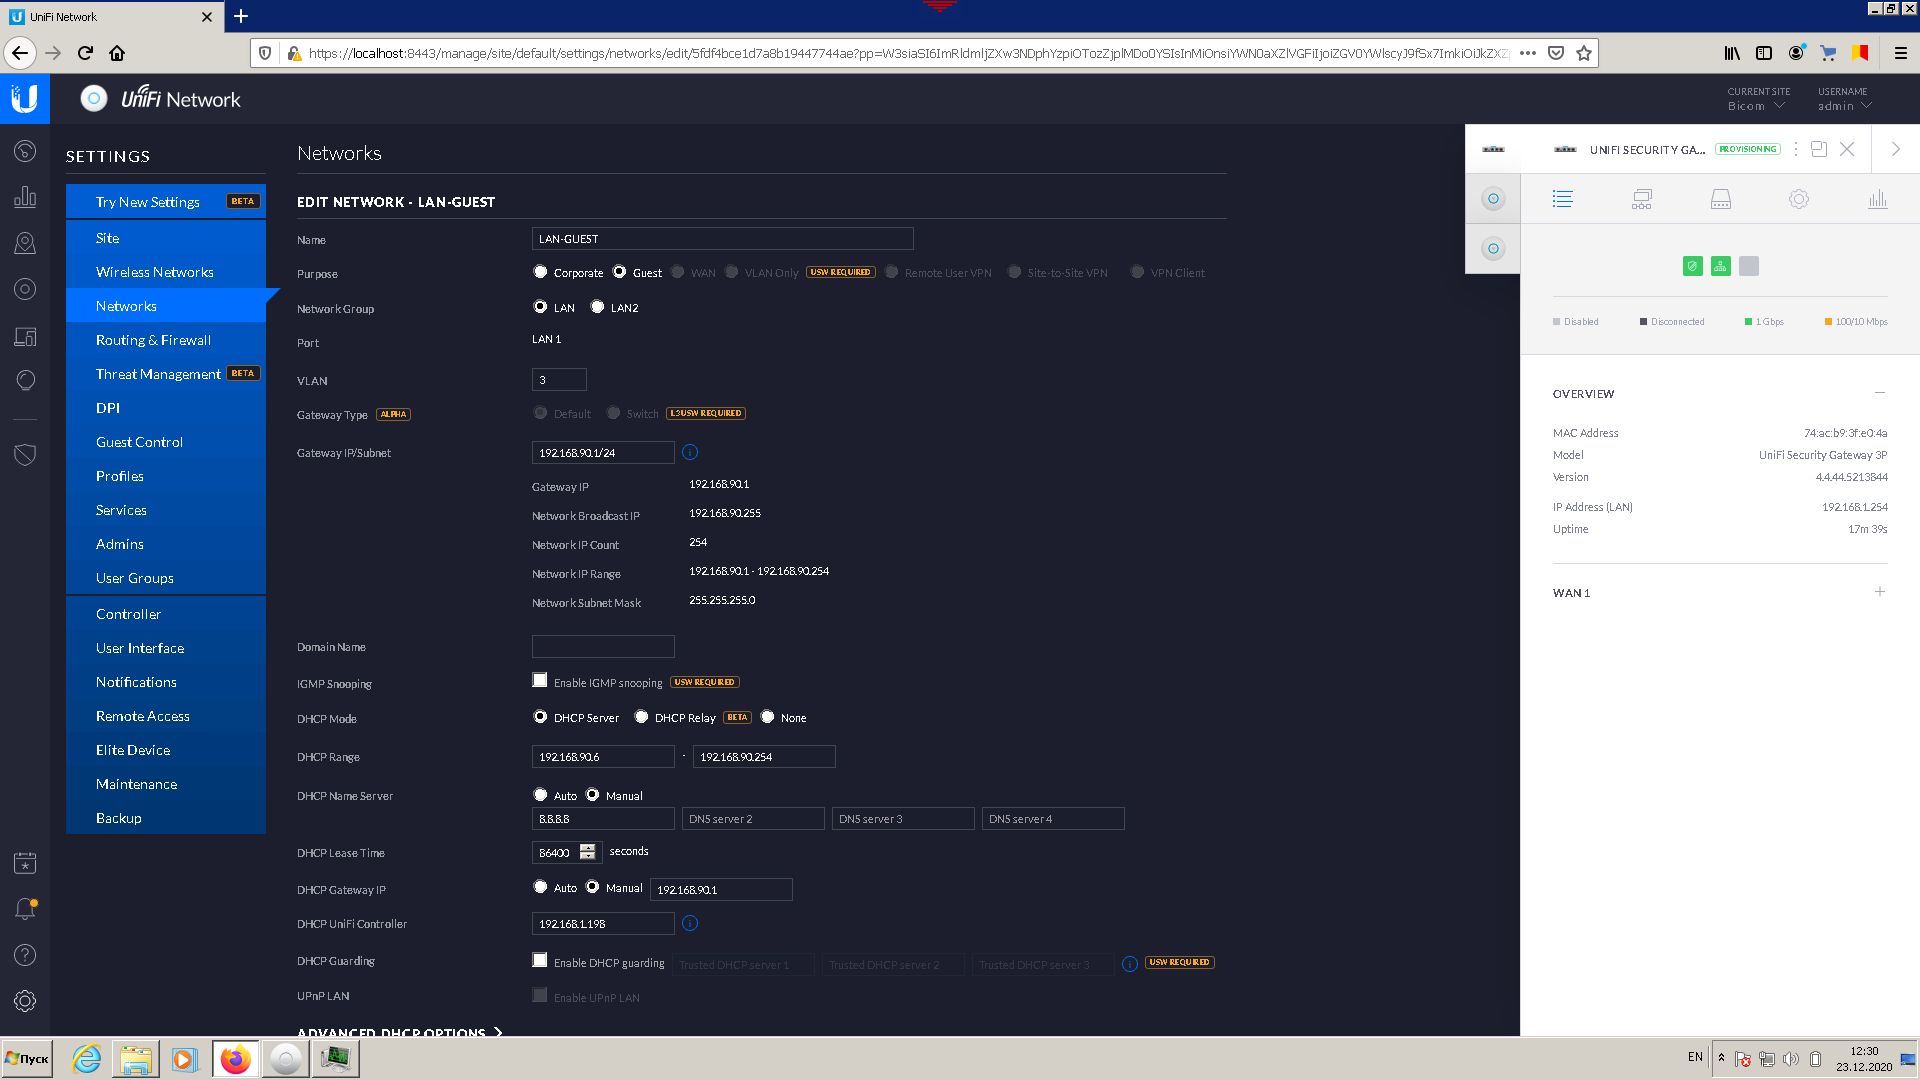The height and width of the screenshot is (1080, 1920).
Task: Open Internet Explorer in the taskbar
Action: (x=87, y=1059)
